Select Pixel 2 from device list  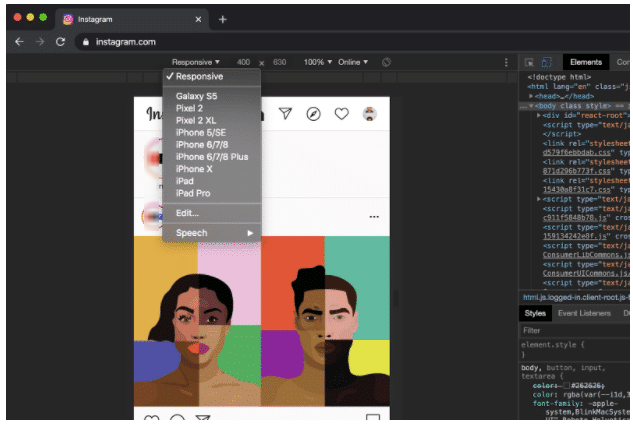point(212,108)
